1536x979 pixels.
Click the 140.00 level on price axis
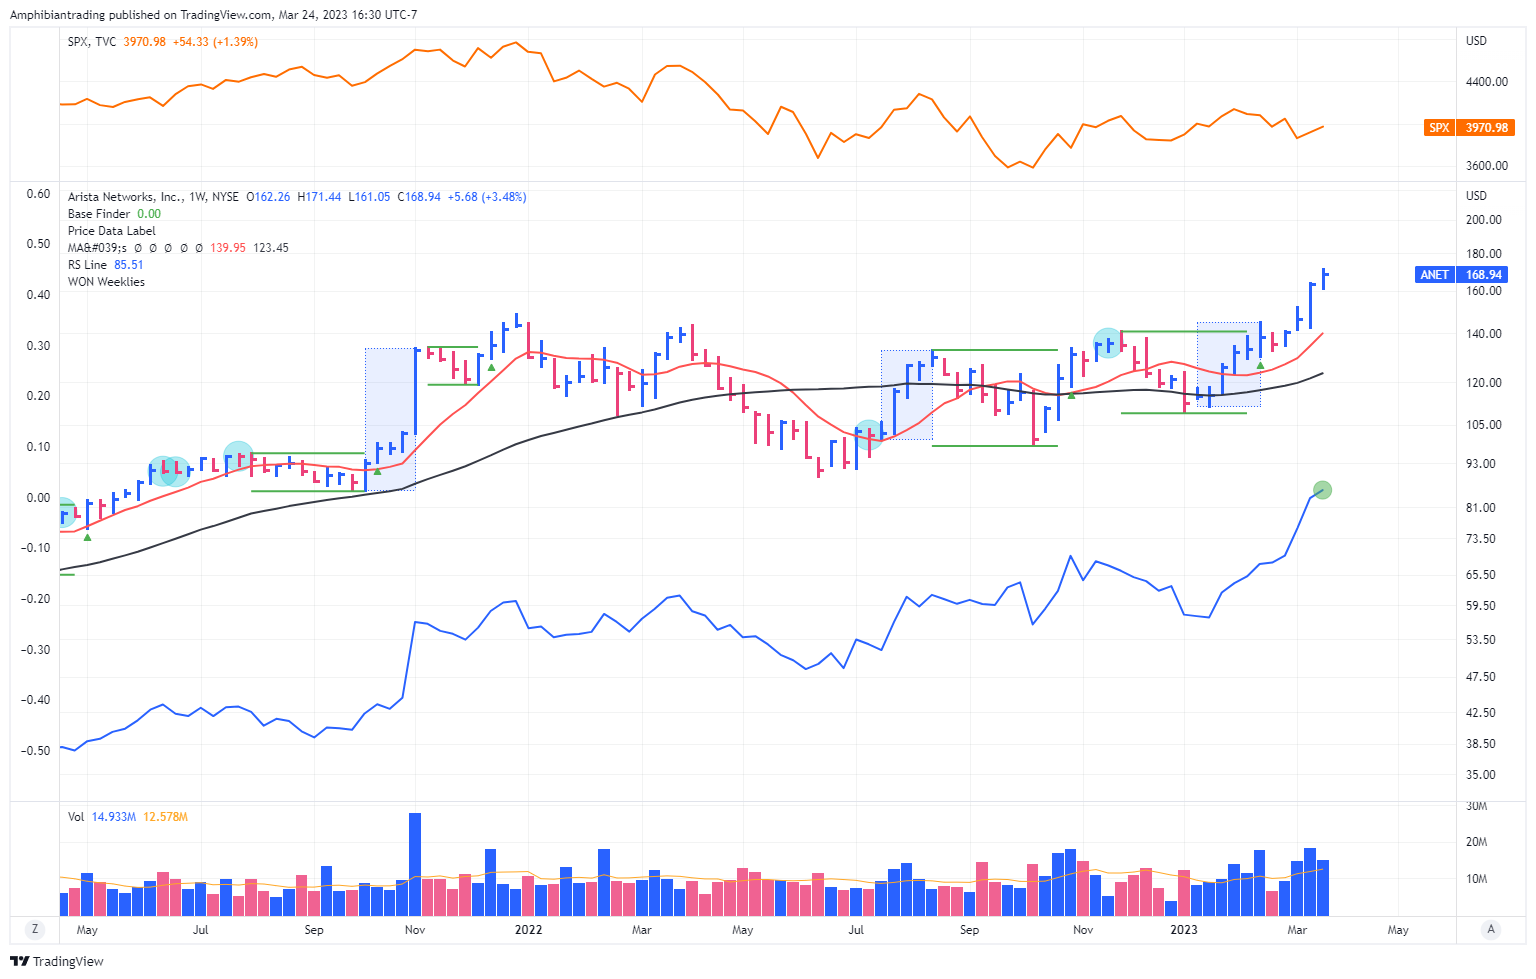click(x=1484, y=334)
